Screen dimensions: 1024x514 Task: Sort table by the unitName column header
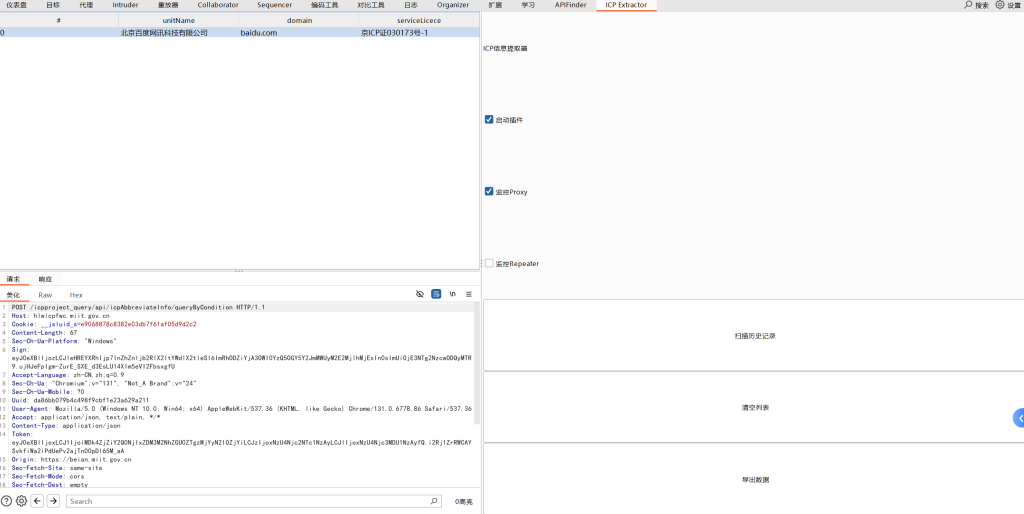179,20
